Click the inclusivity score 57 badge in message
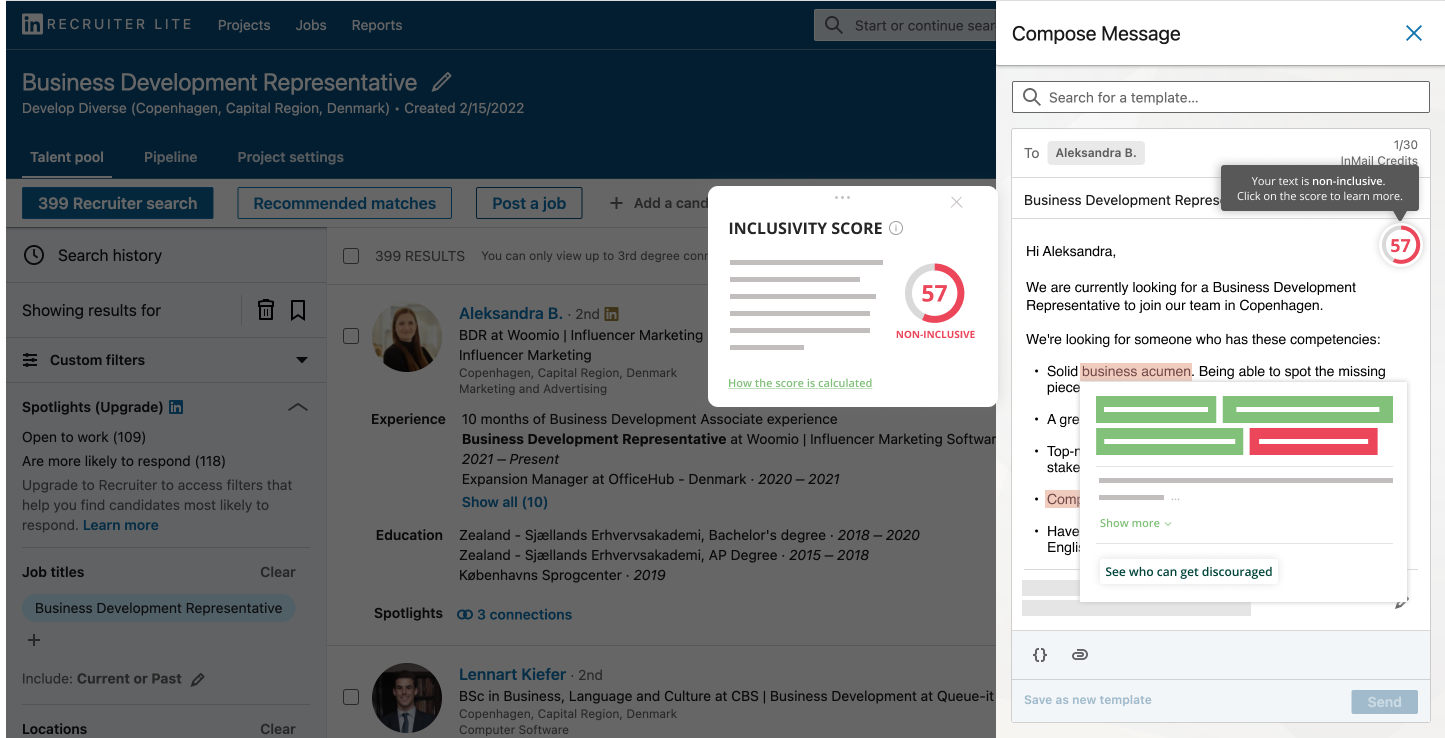 click(1400, 245)
